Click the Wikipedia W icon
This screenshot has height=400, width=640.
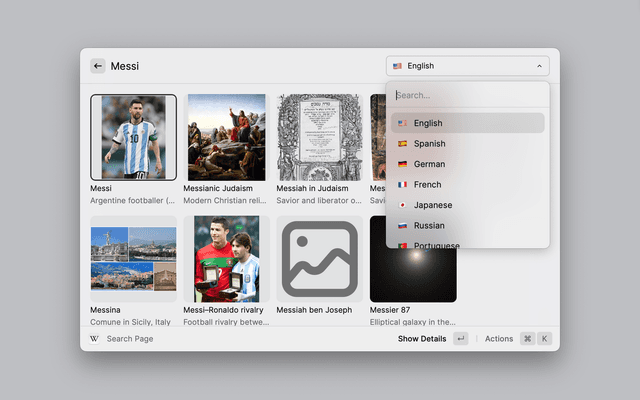click(x=95, y=339)
